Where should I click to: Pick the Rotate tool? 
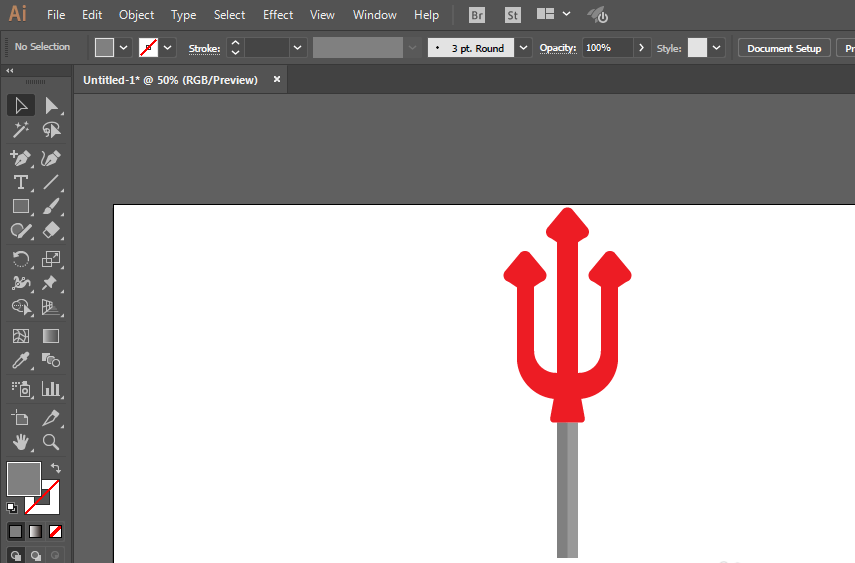click(x=21, y=259)
